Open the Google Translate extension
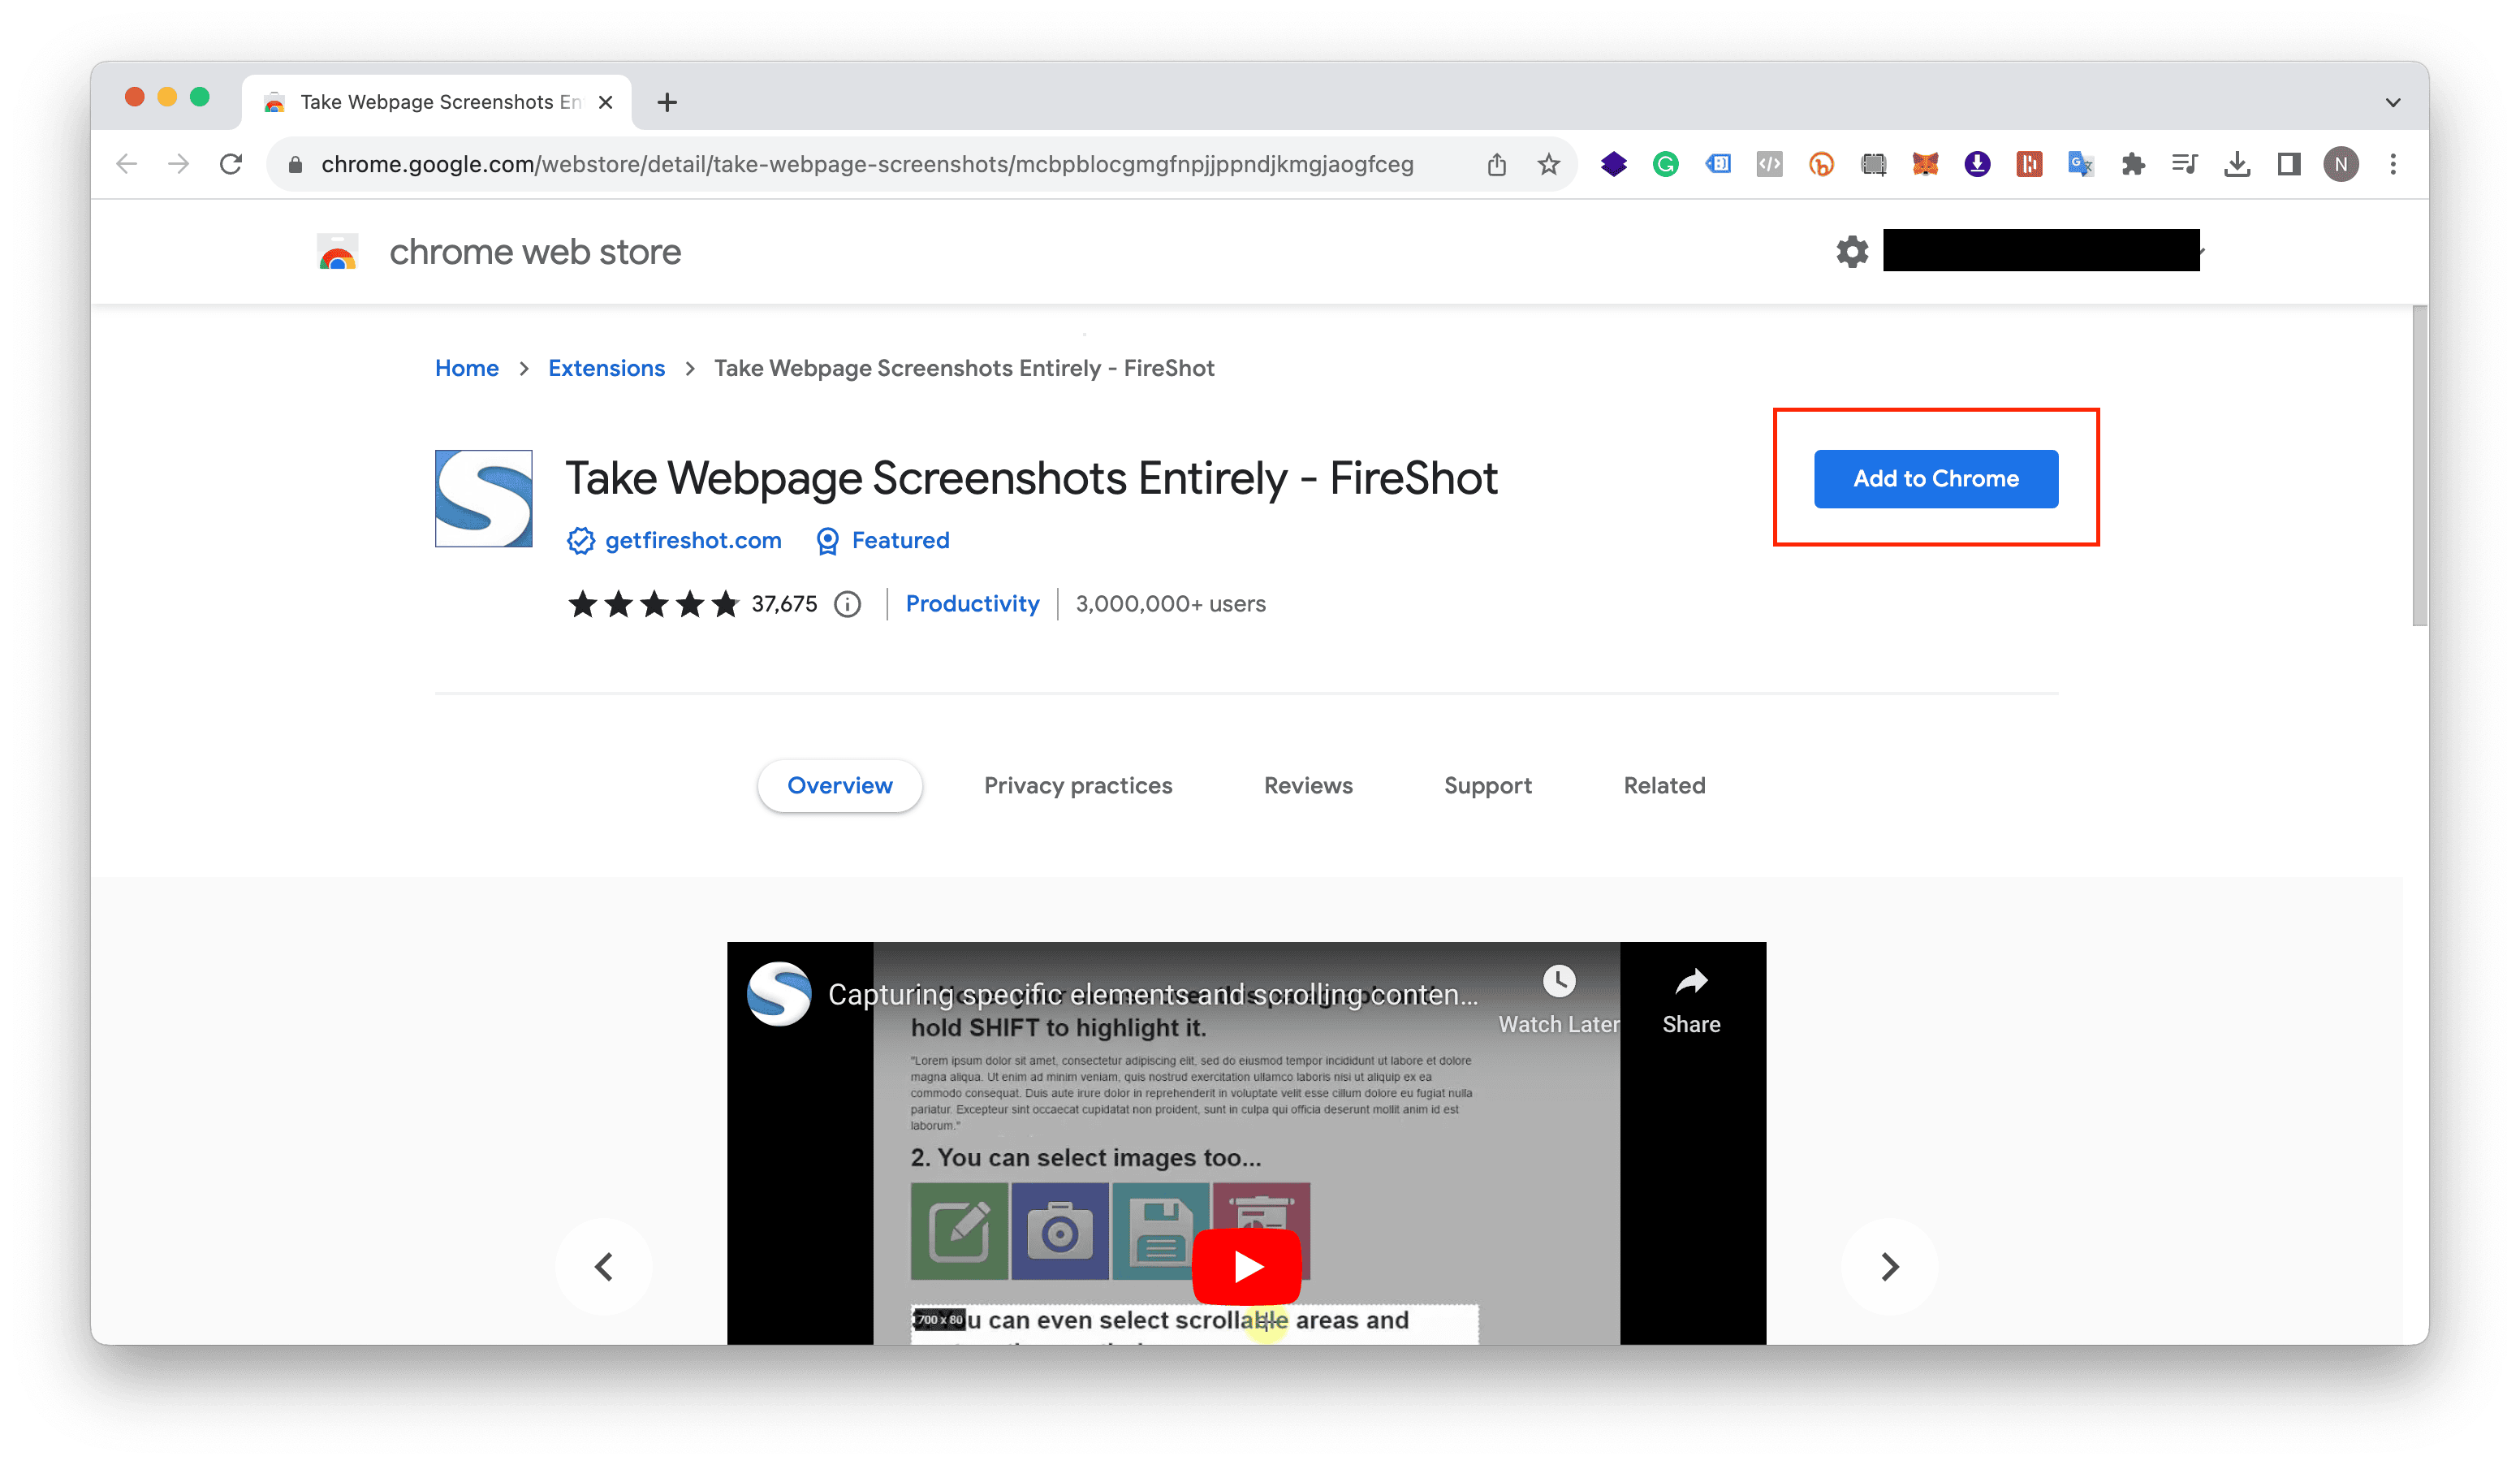Screen dimensions: 2520x1465 [2081, 164]
